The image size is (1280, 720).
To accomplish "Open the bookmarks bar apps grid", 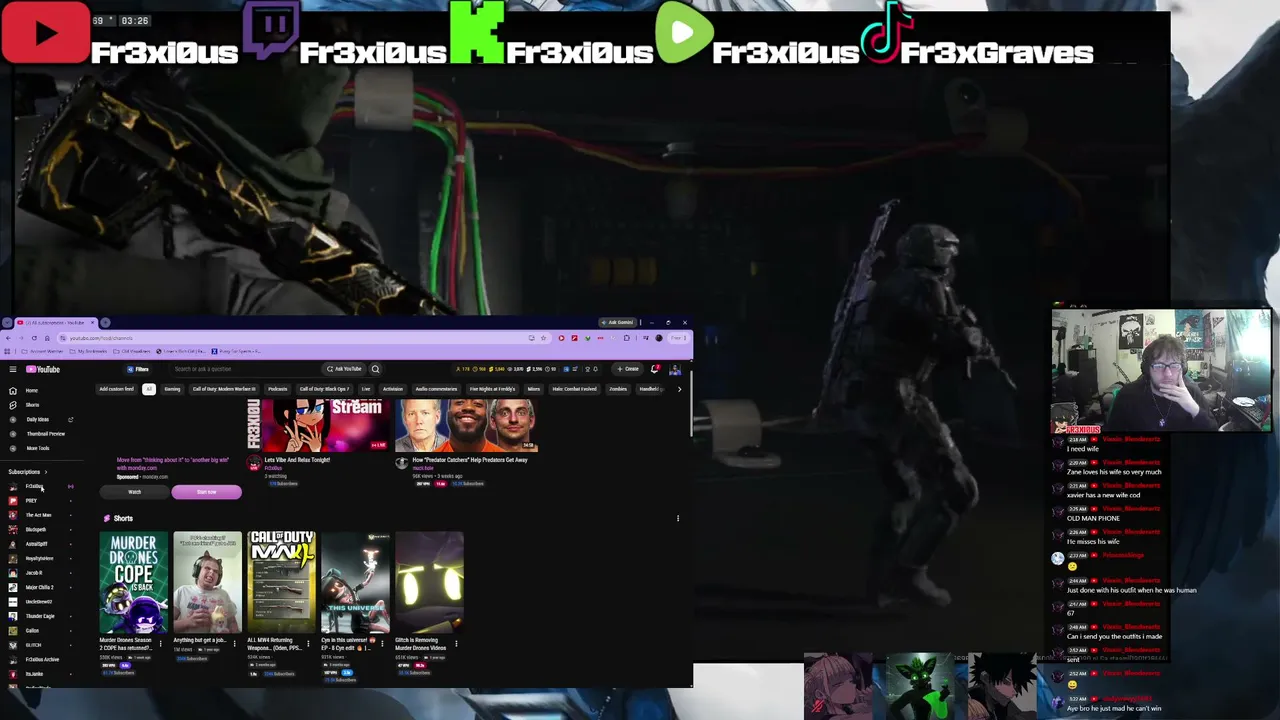I will [x=7, y=351].
